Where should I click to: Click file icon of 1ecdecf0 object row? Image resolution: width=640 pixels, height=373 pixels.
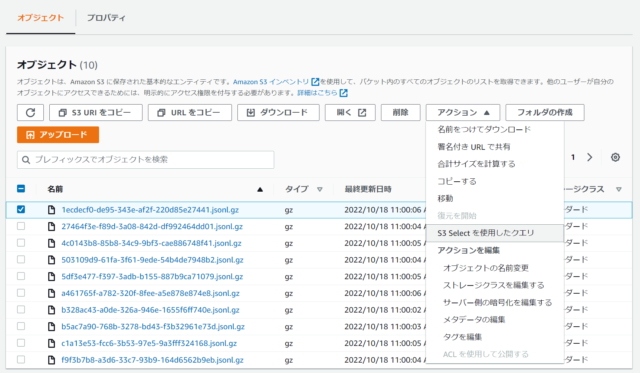coord(51,210)
